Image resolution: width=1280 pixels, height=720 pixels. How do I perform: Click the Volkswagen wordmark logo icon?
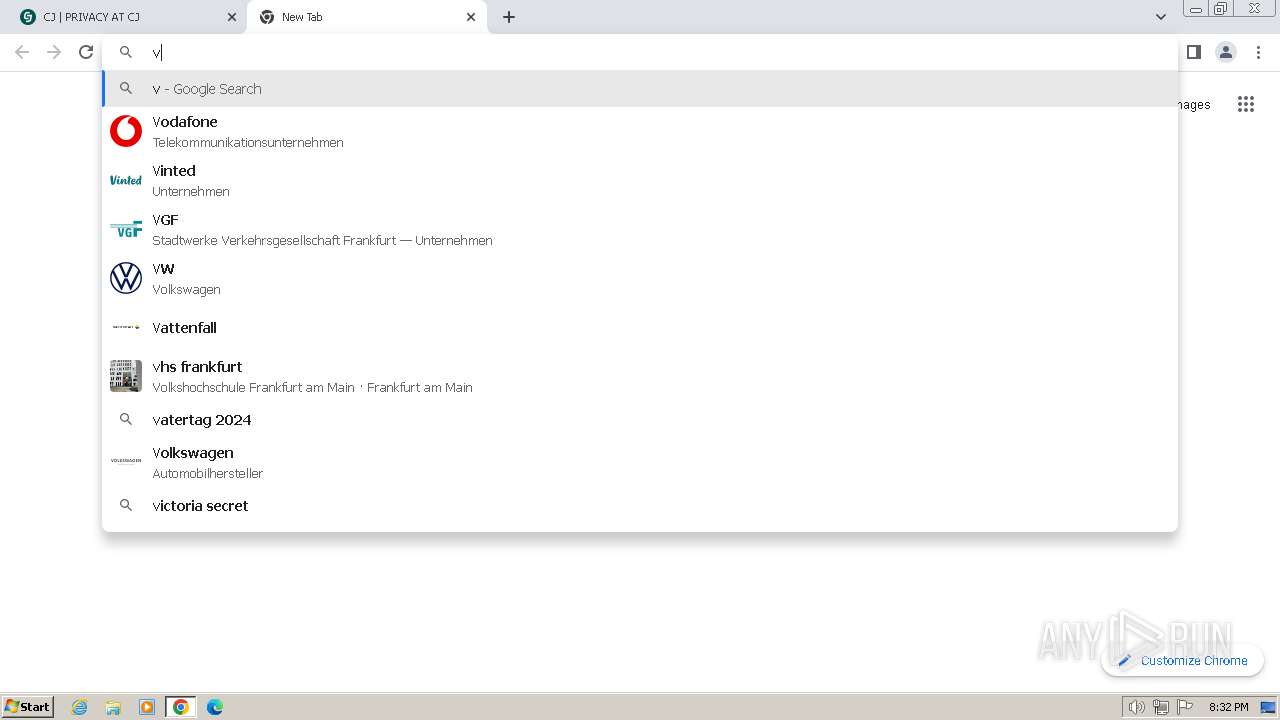coord(126,461)
